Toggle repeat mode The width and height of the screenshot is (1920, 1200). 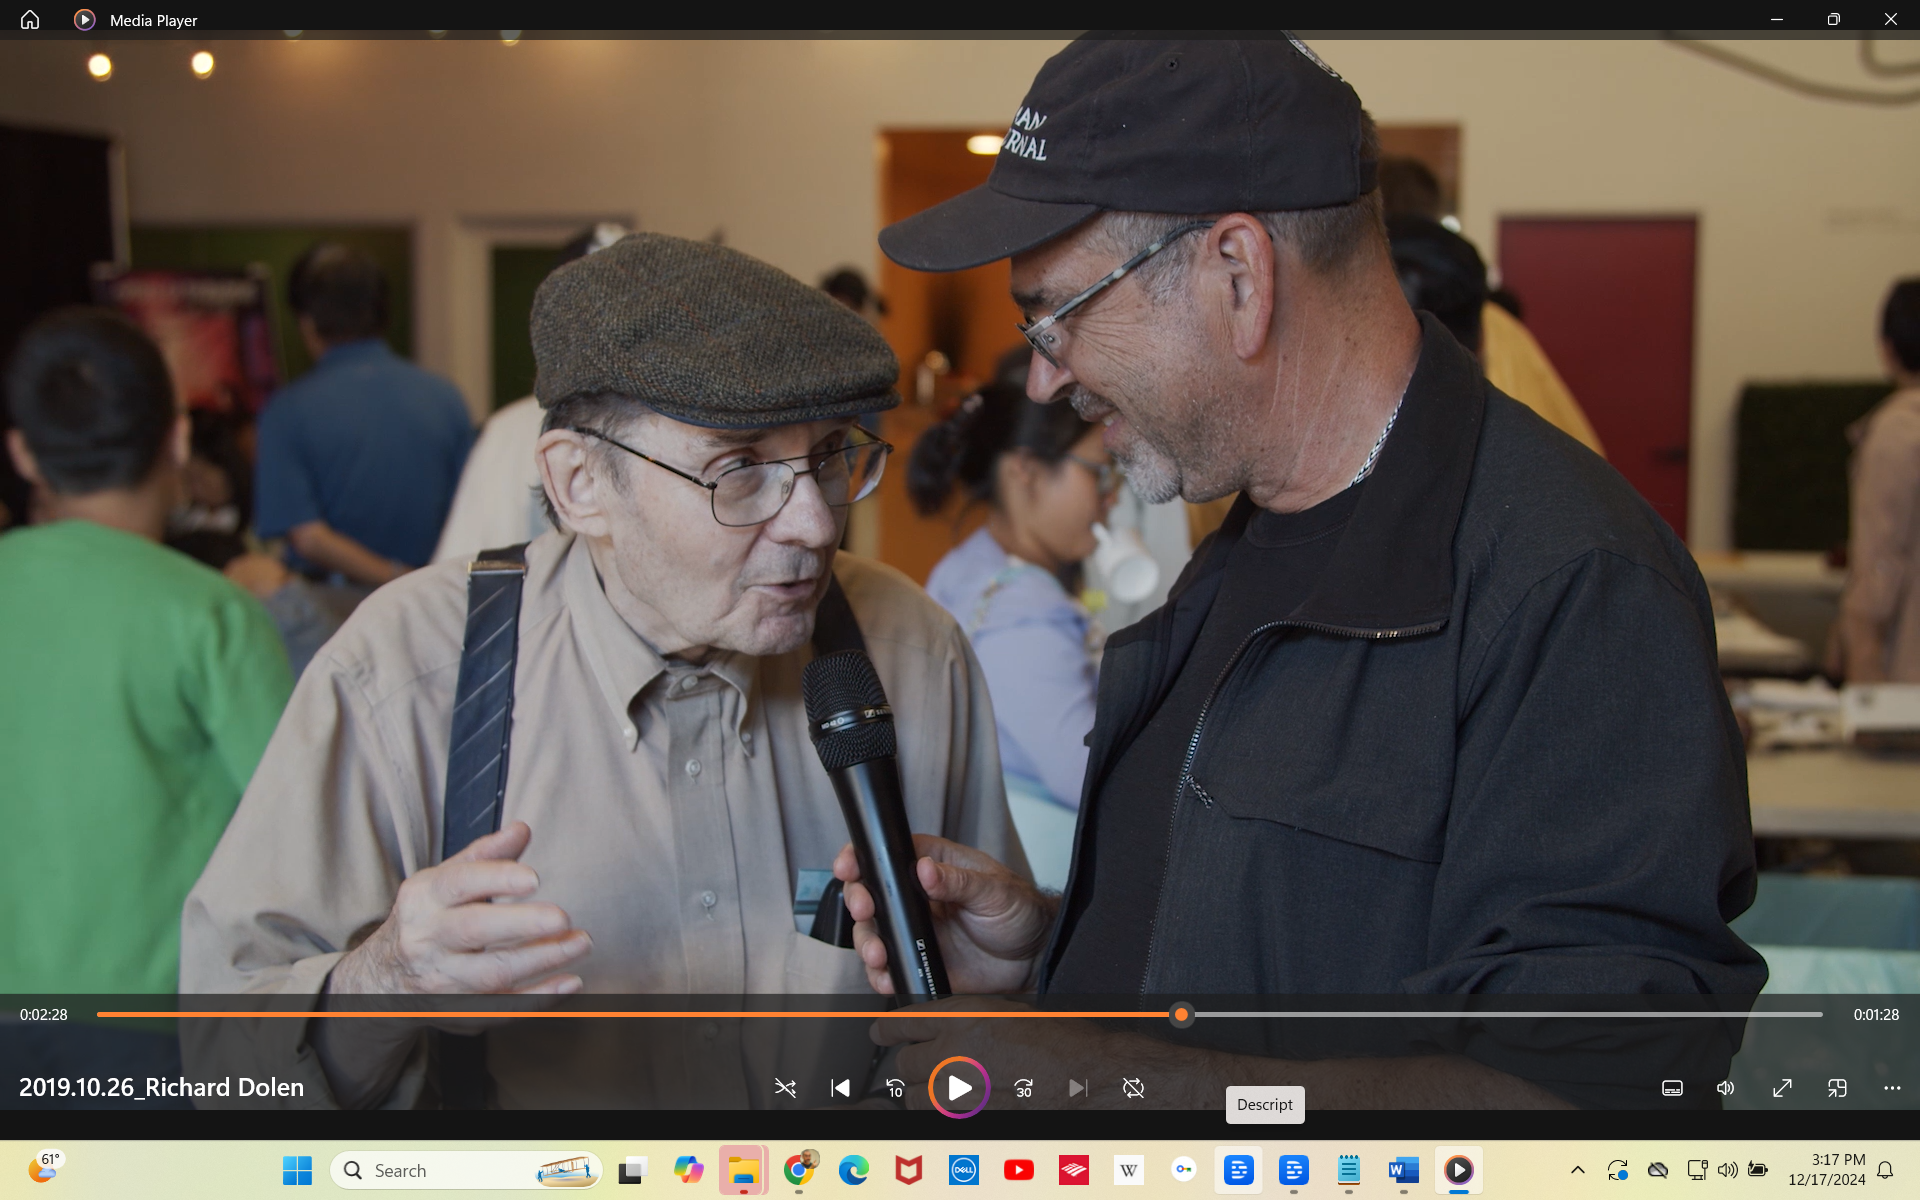(1133, 1088)
